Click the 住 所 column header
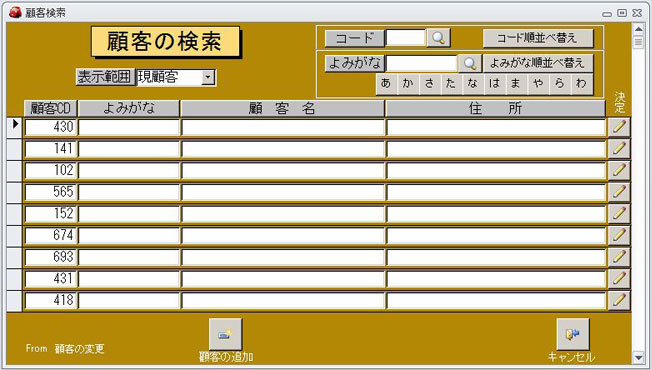This screenshot has height=370, width=652. [x=495, y=109]
